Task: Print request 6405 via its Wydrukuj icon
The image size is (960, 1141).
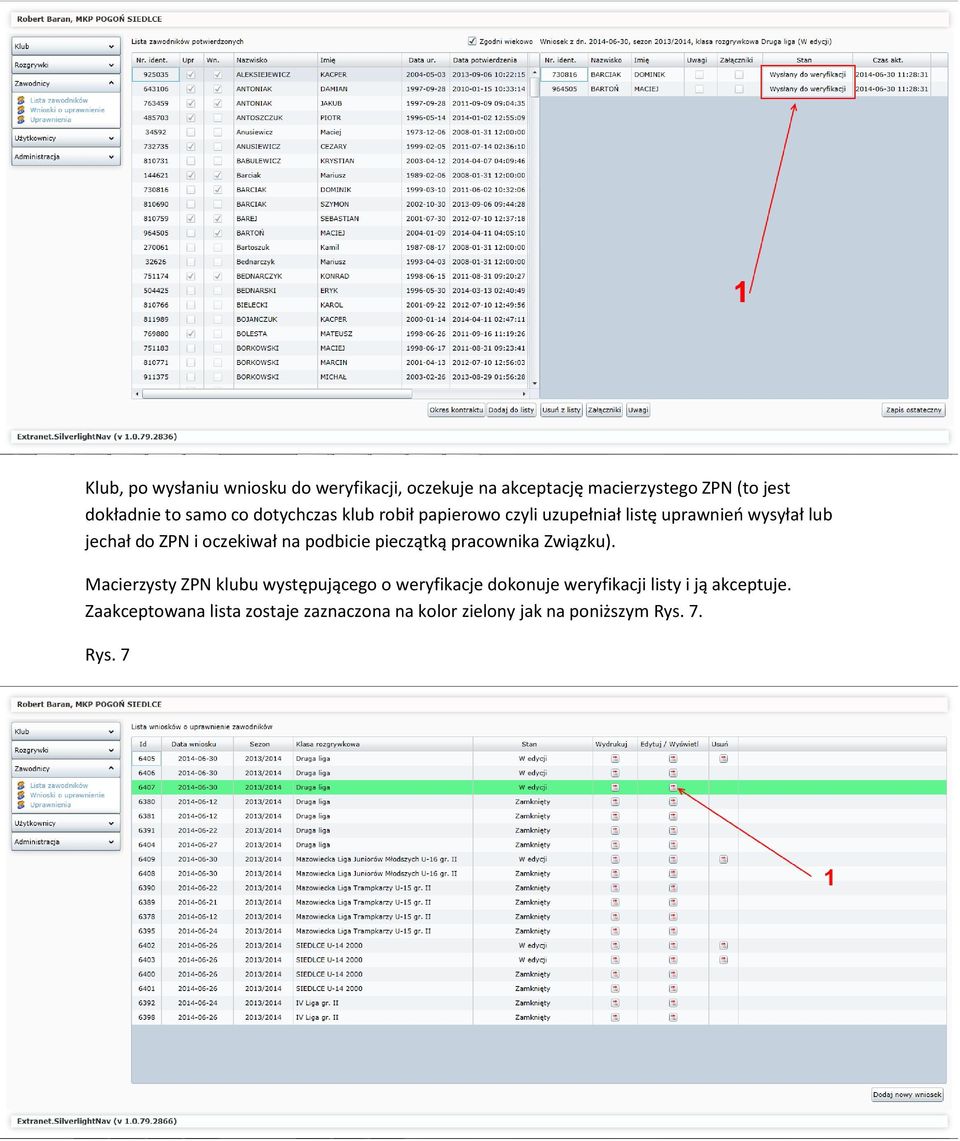Action: pos(615,758)
